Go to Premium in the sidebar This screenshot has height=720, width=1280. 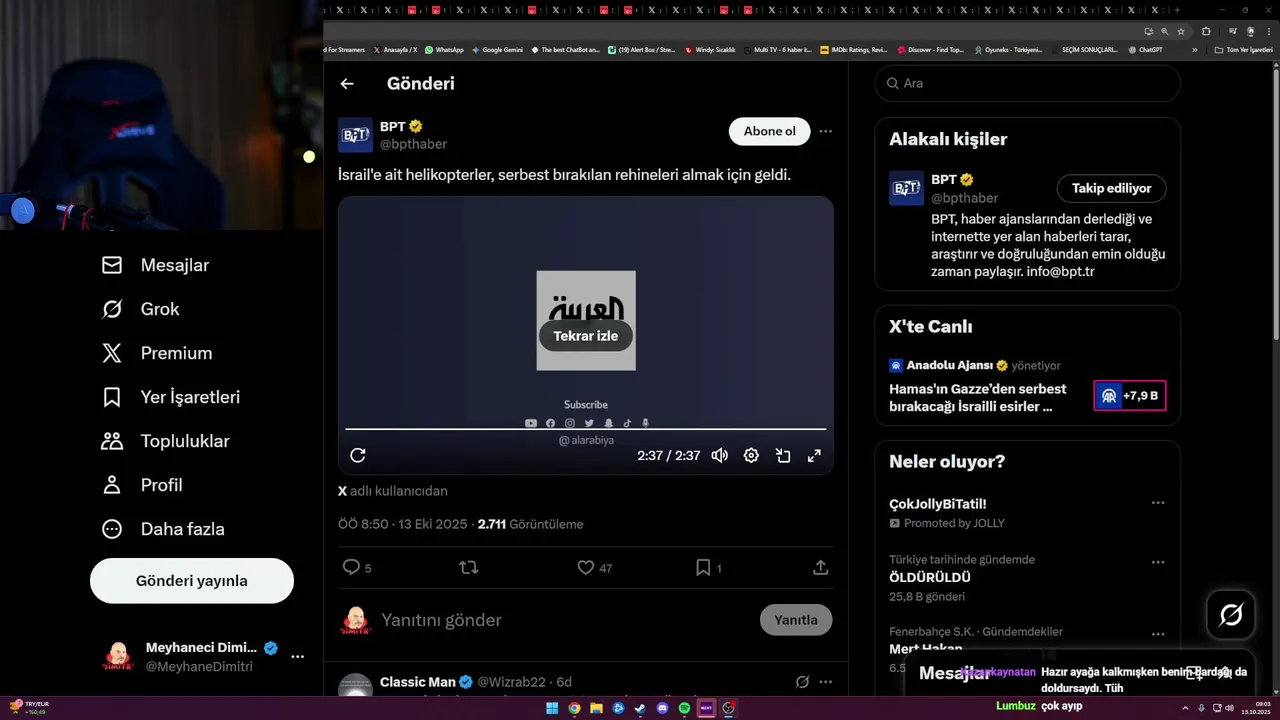click(x=157, y=353)
